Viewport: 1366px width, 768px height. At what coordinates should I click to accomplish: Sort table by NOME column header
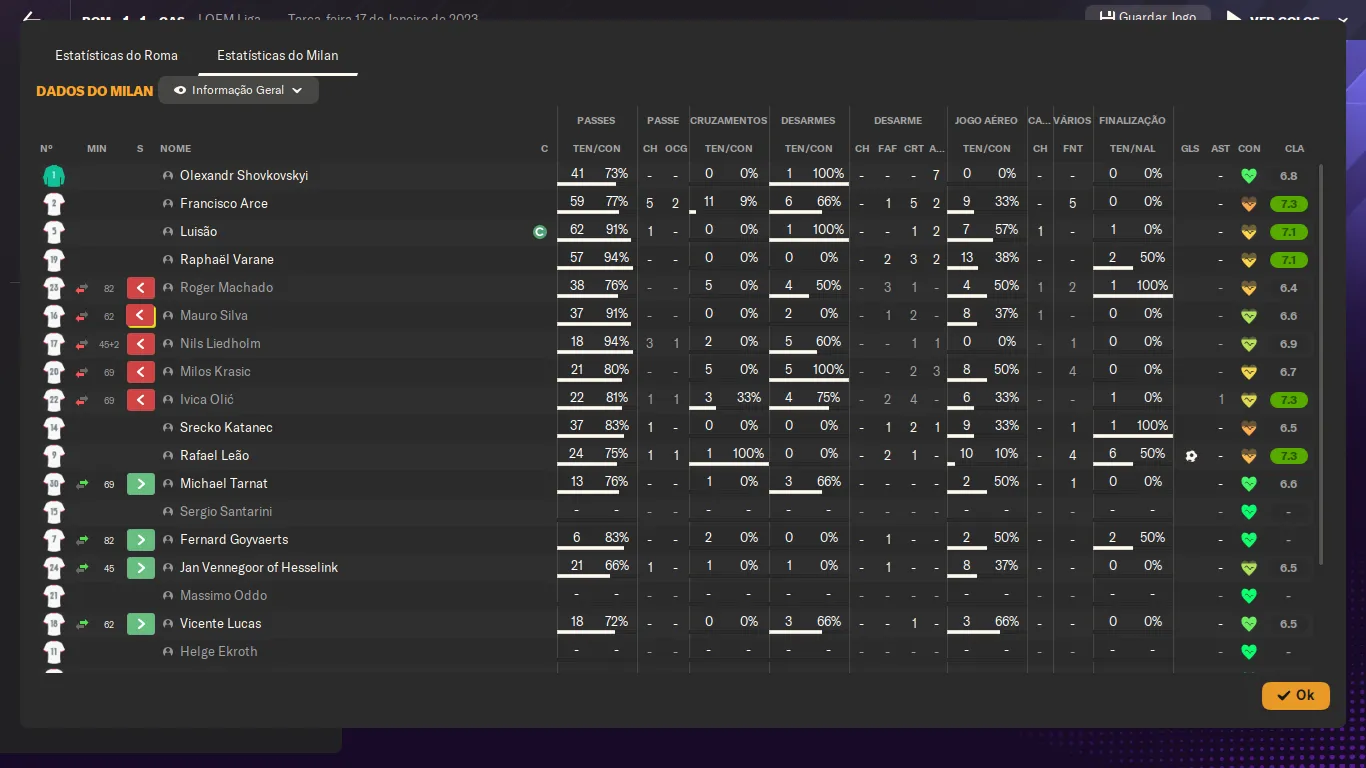tap(175, 149)
